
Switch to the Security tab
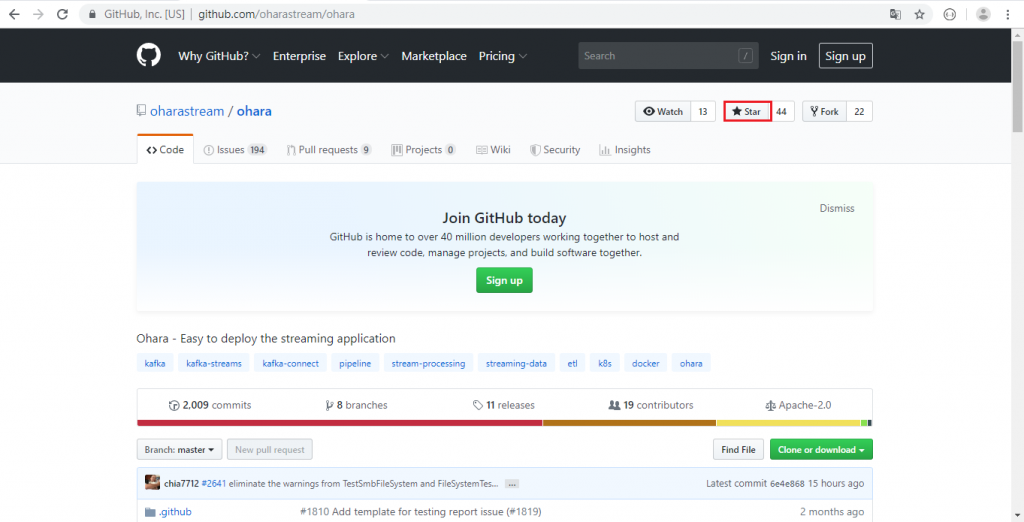tap(554, 150)
